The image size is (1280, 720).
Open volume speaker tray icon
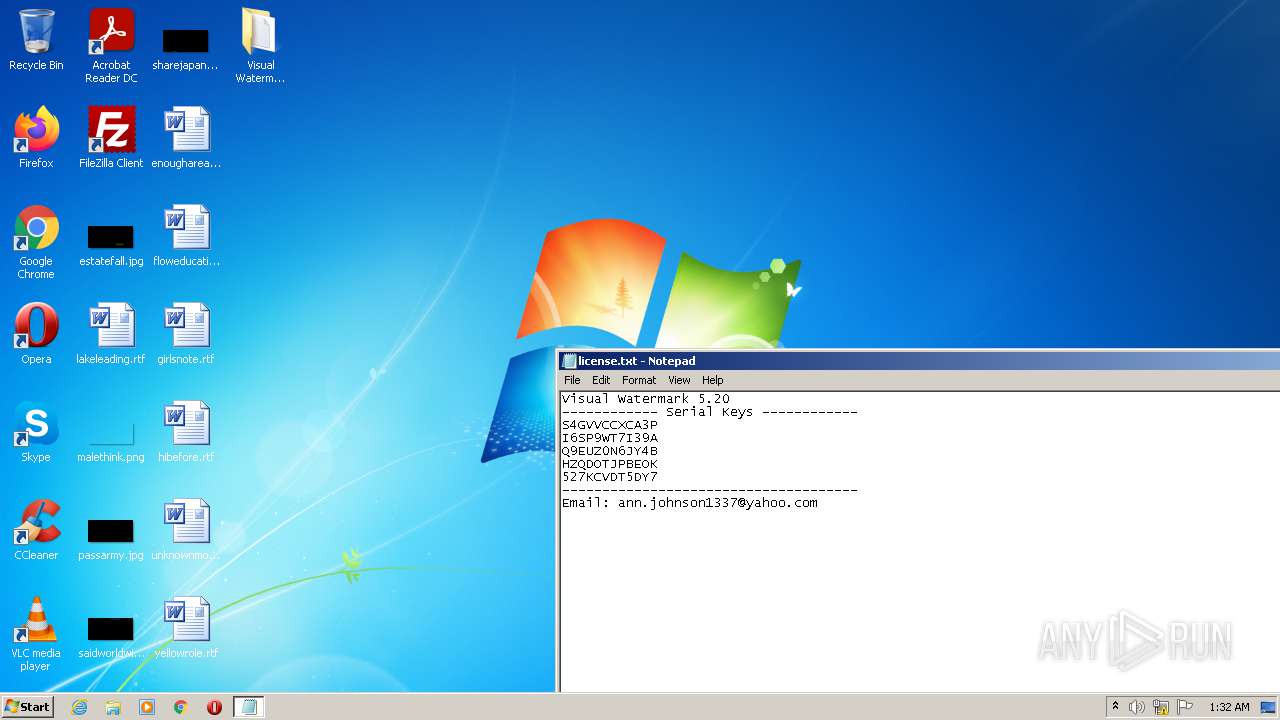tap(1137, 707)
